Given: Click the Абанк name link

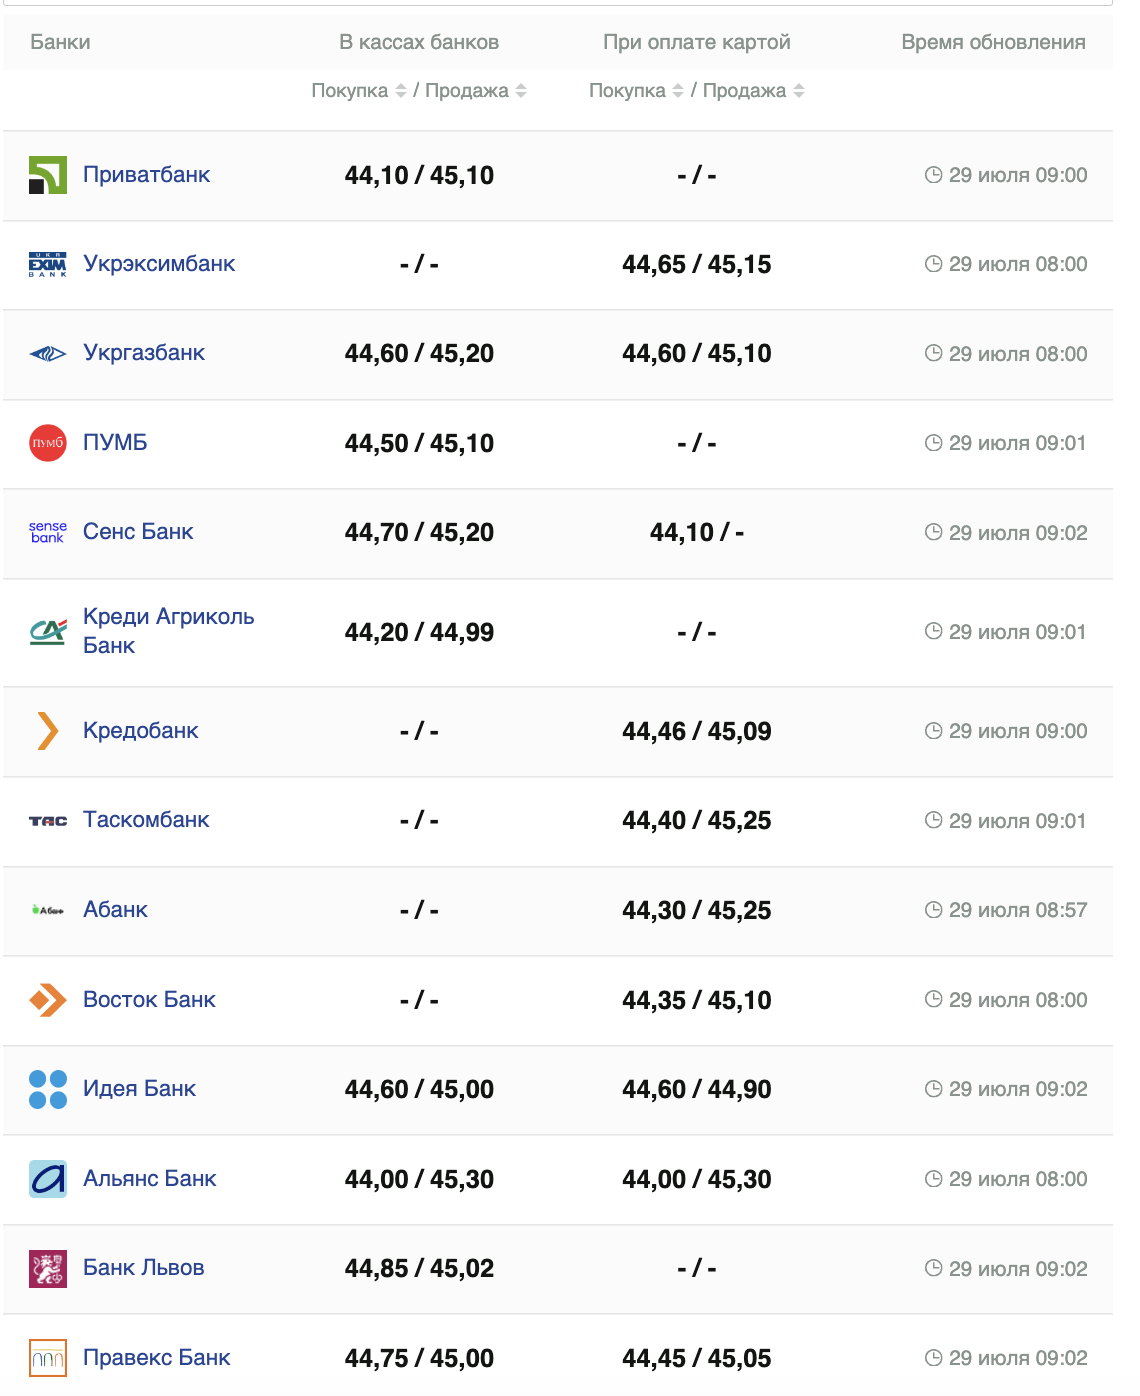Looking at the screenshot, I should tap(115, 910).
